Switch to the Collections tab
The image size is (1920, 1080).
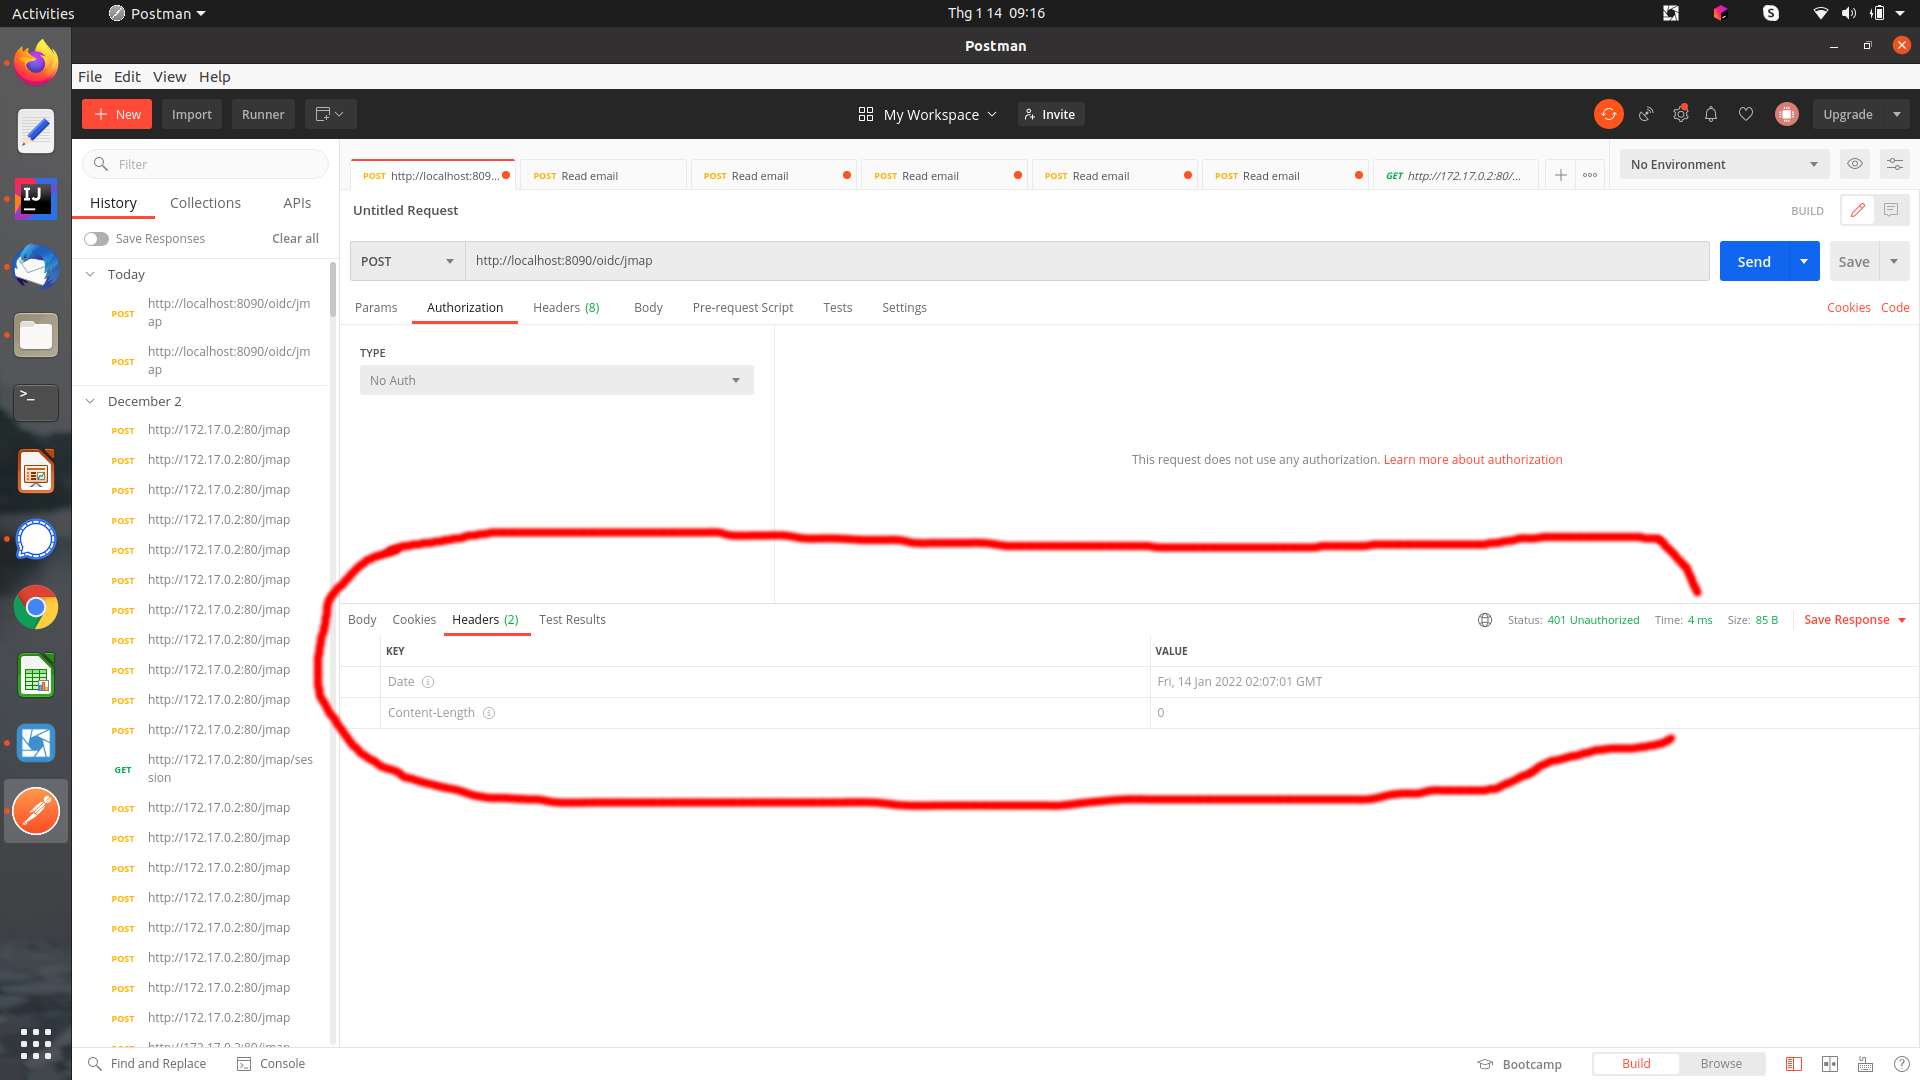point(205,203)
